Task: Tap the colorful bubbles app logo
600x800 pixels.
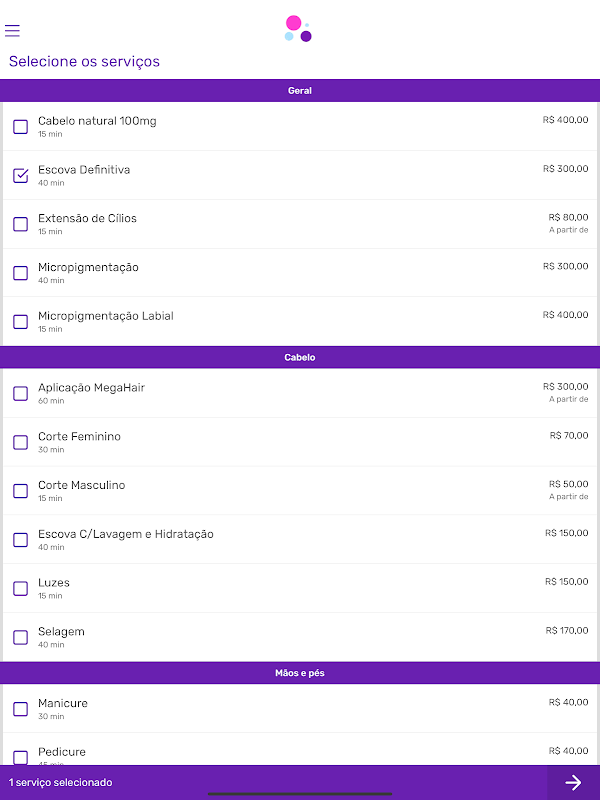Action: click(298, 29)
